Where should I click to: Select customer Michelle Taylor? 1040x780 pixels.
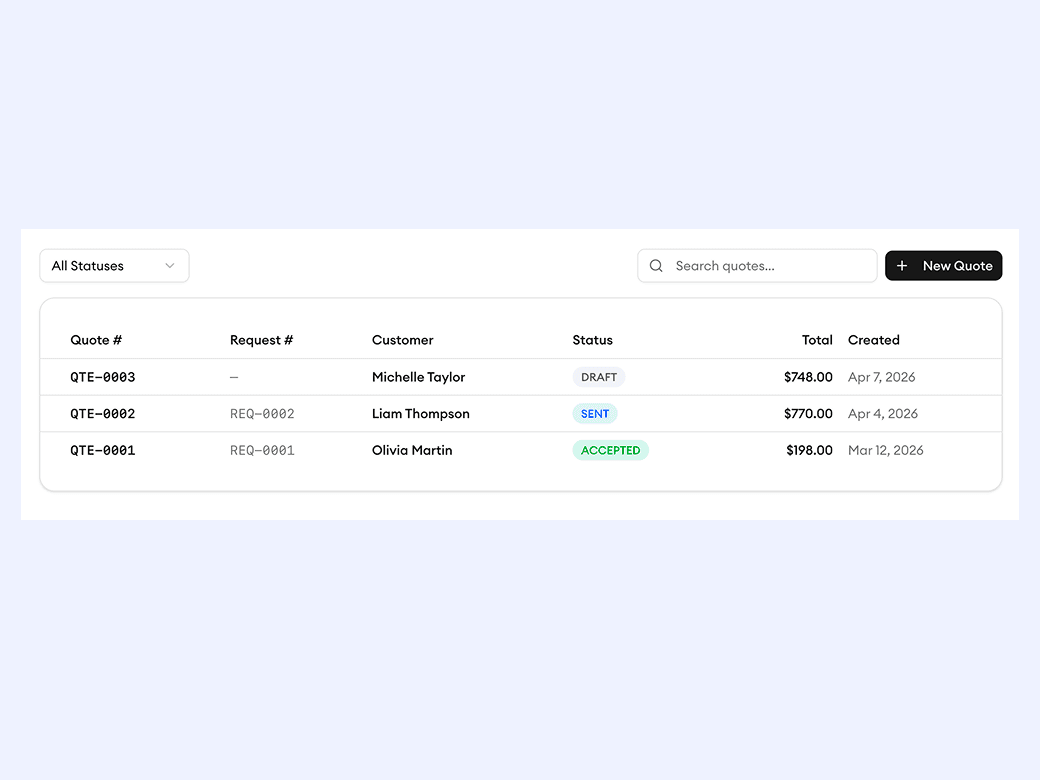[418, 377]
